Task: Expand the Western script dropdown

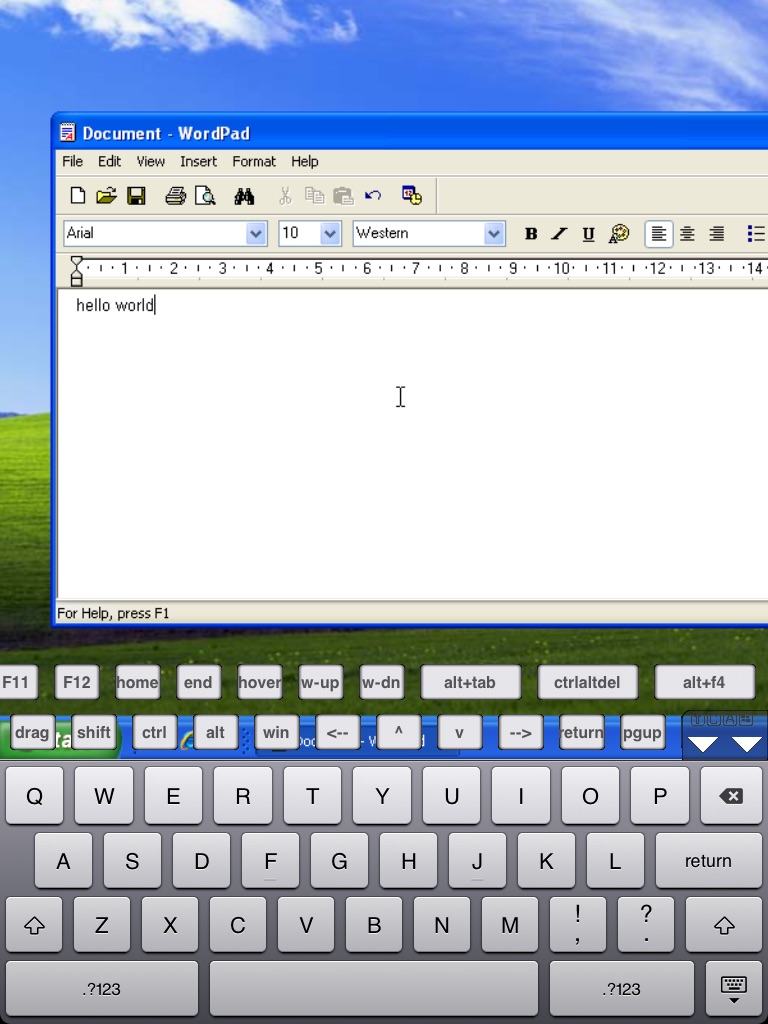Action: pos(494,234)
